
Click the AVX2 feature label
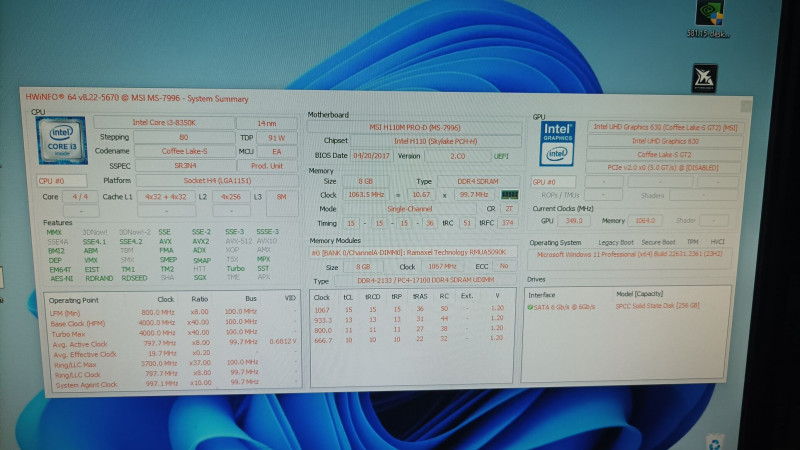[x=201, y=241]
